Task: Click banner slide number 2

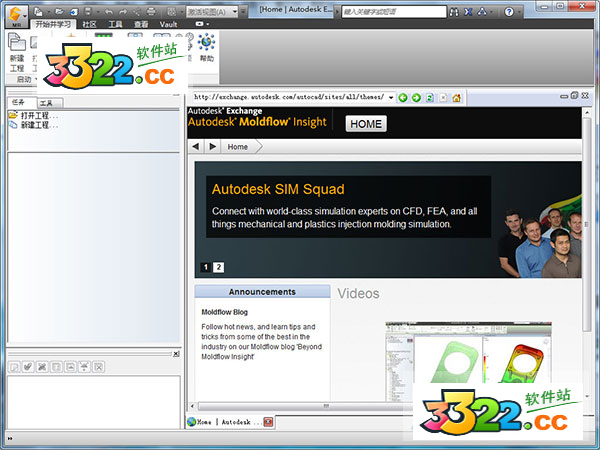Action: (x=218, y=267)
